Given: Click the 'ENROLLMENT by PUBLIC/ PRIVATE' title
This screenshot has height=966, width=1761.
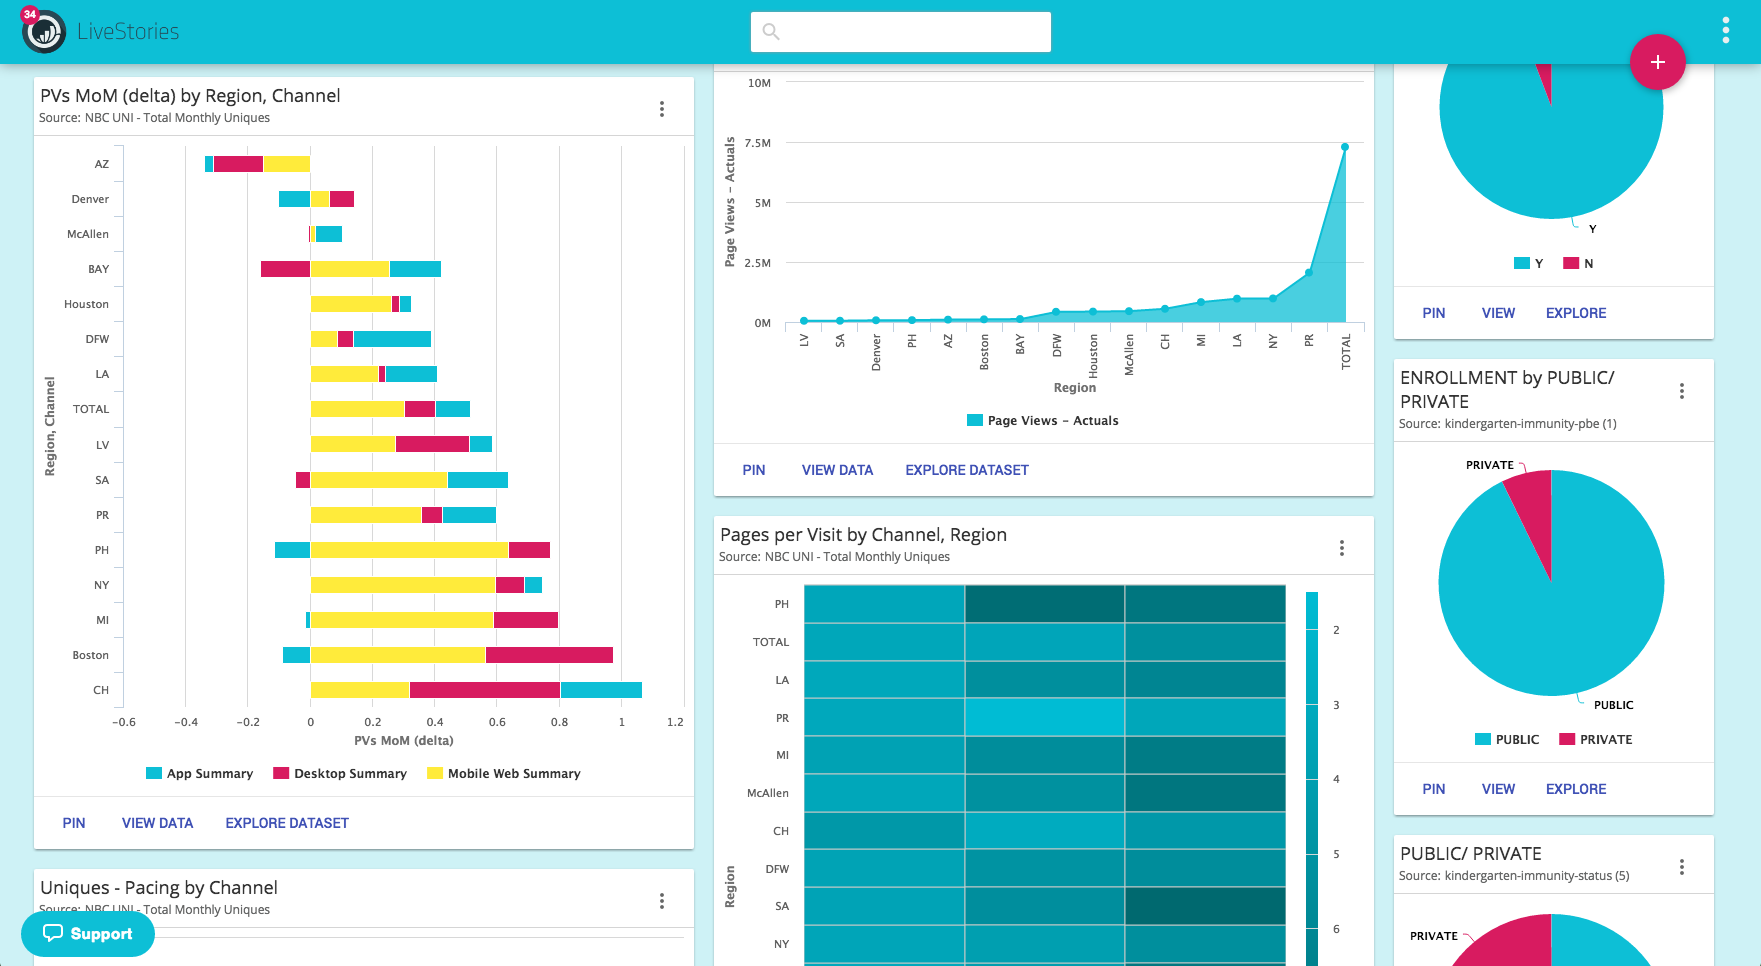Looking at the screenshot, I should click(x=1507, y=389).
